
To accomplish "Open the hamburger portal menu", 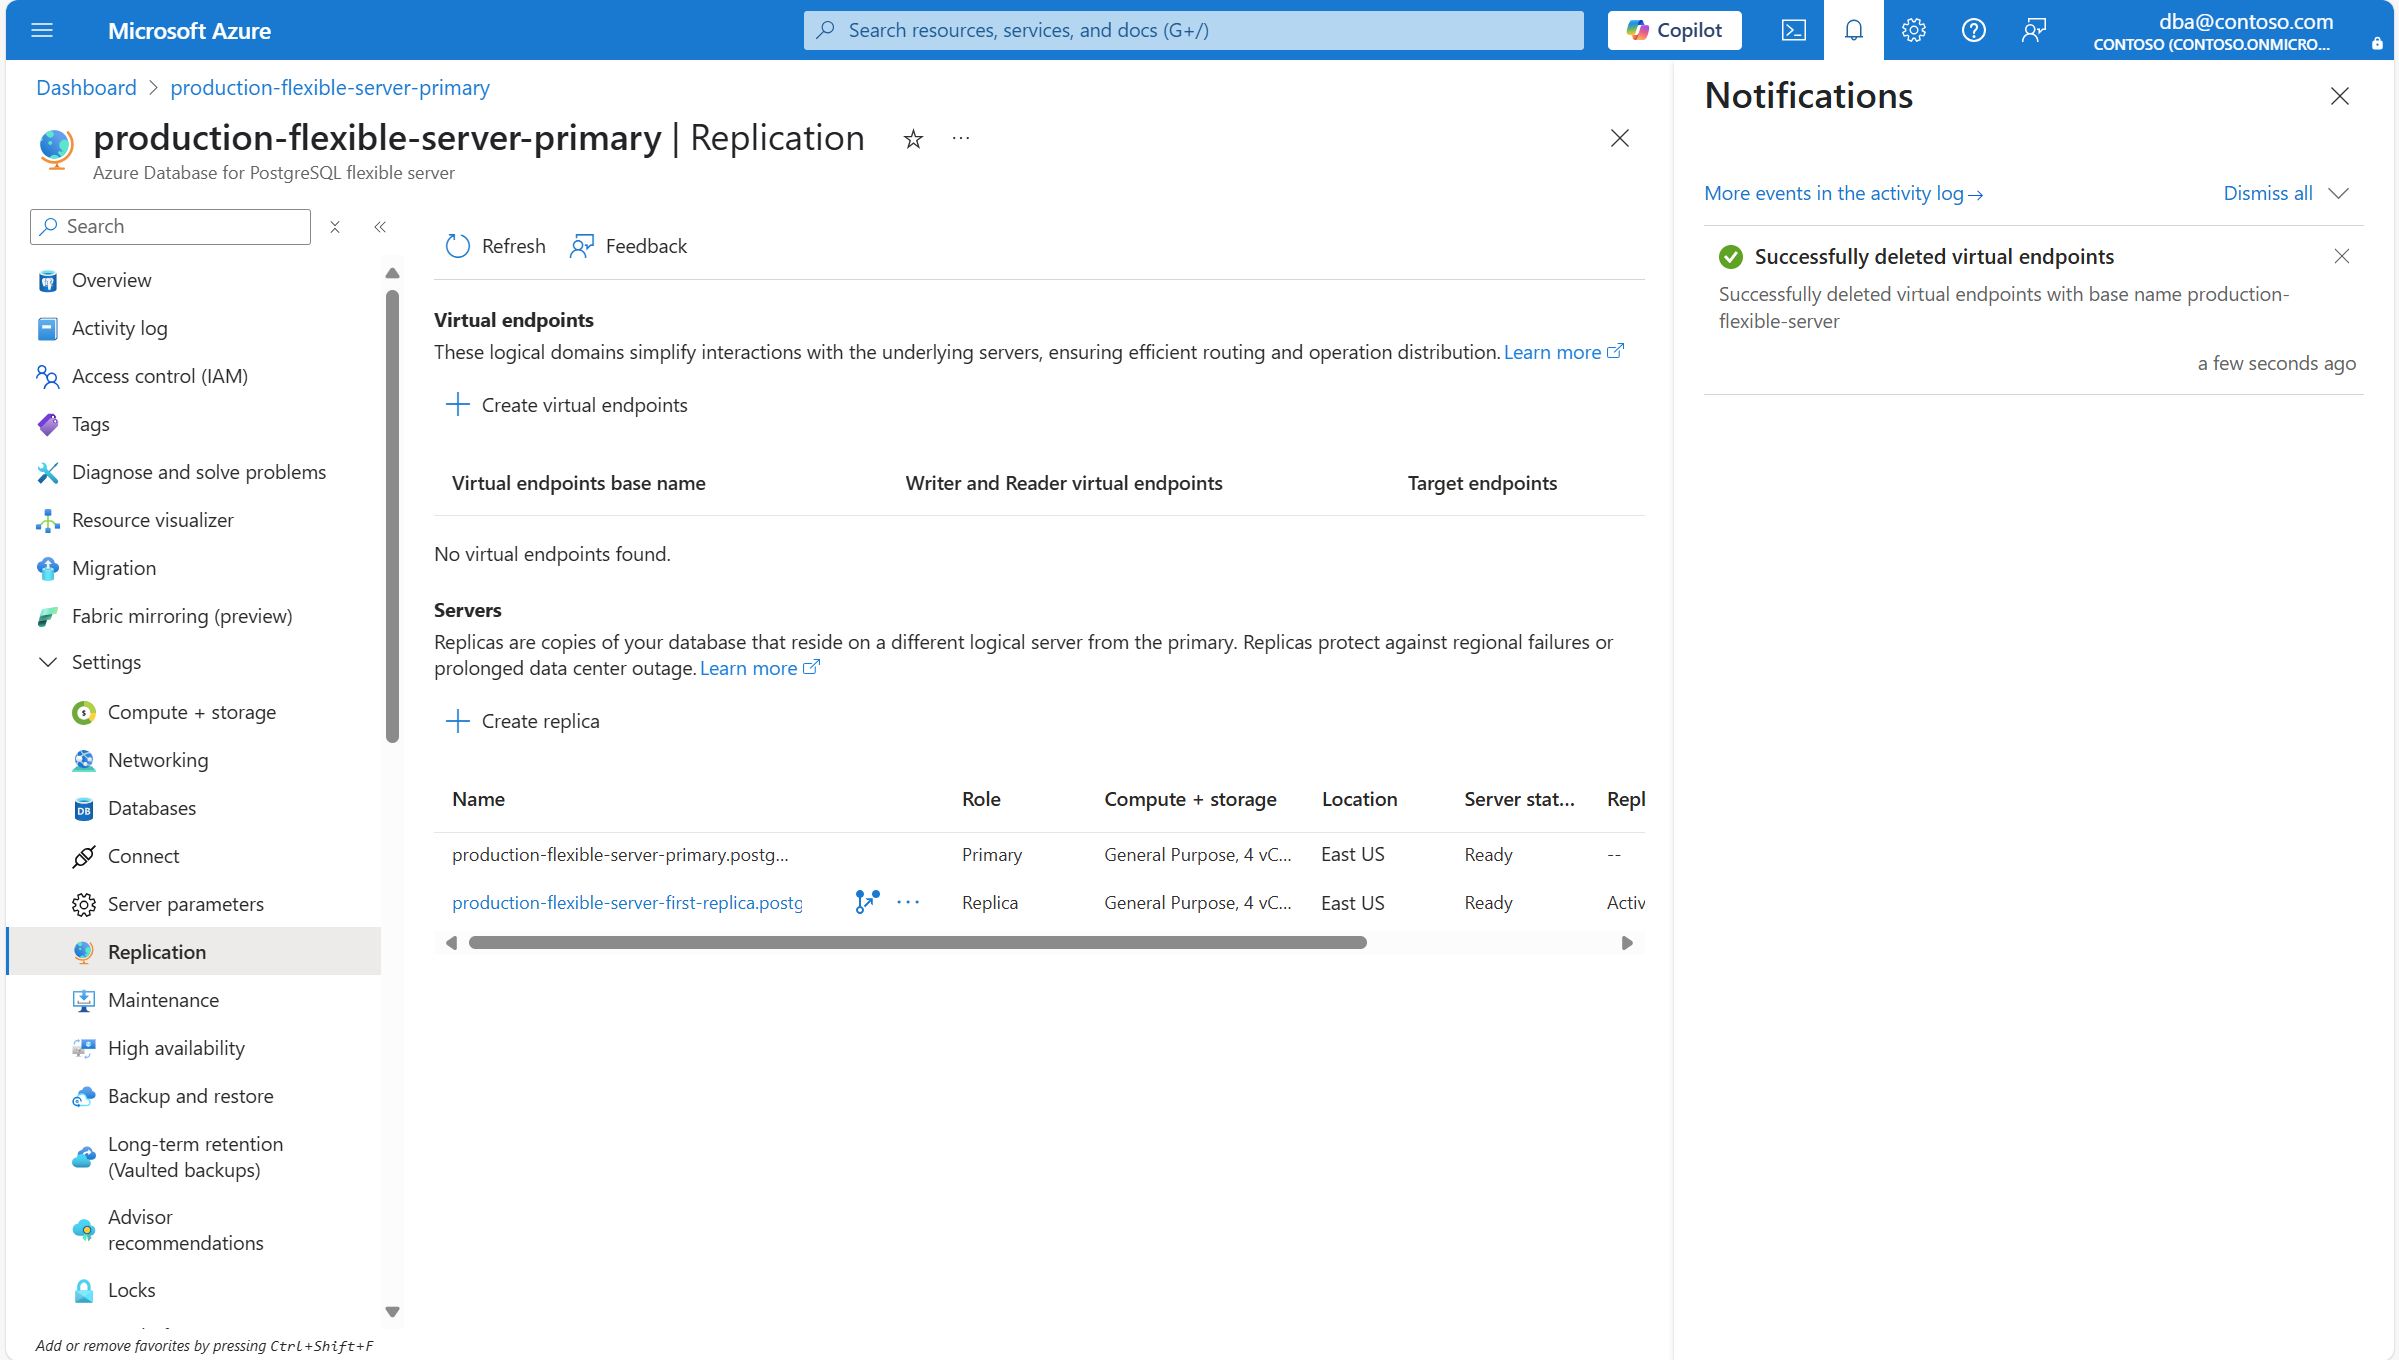I will click(x=42, y=30).
